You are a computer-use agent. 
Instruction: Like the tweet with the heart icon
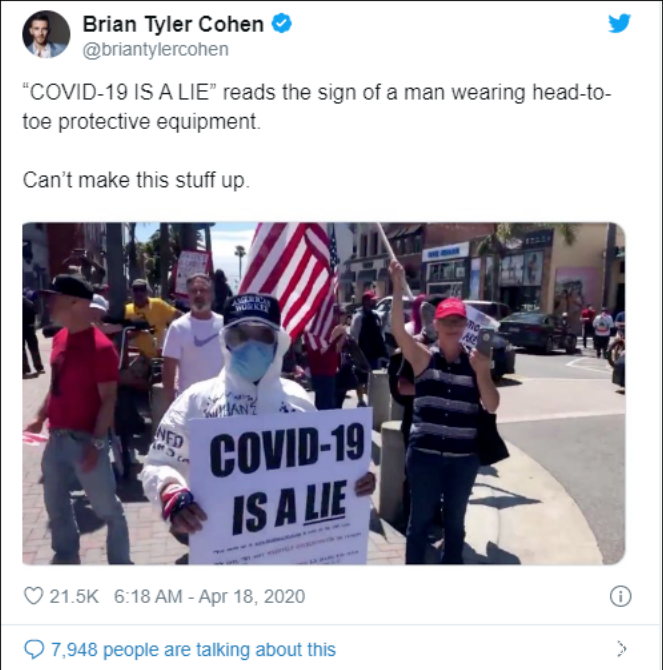[33, 596]
